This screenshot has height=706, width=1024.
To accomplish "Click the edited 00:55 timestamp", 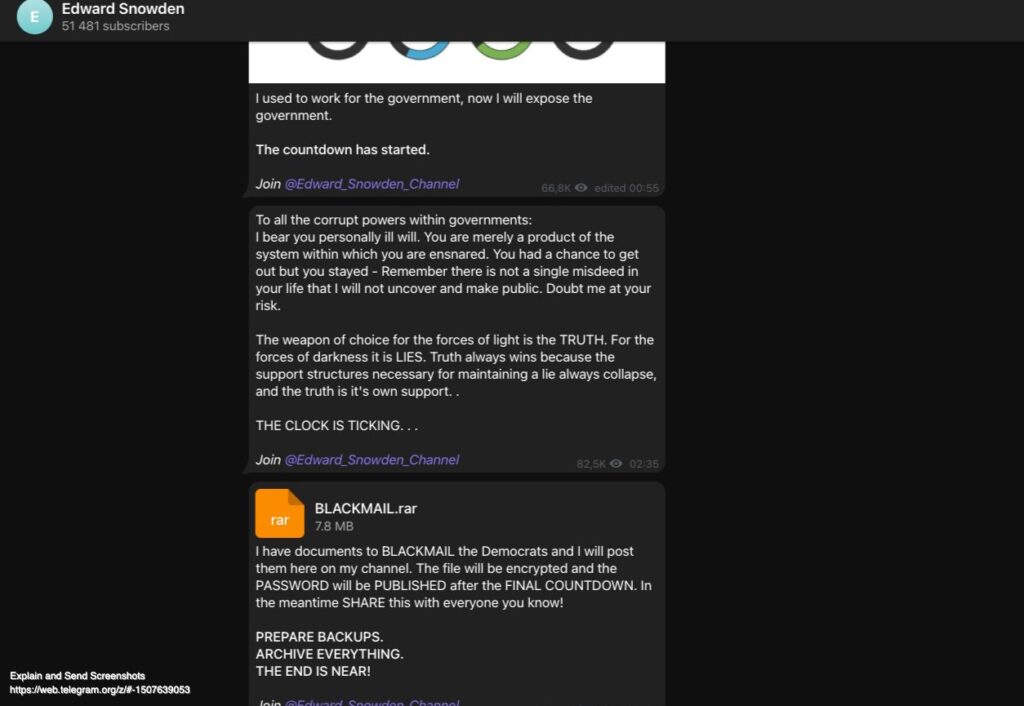I will coord(626,188).
